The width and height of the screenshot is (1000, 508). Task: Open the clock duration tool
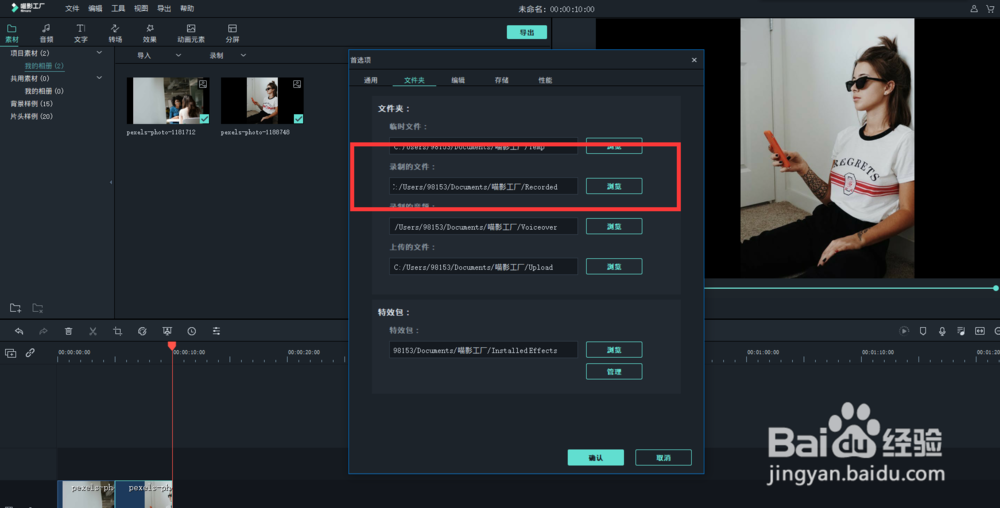(191, 331)
